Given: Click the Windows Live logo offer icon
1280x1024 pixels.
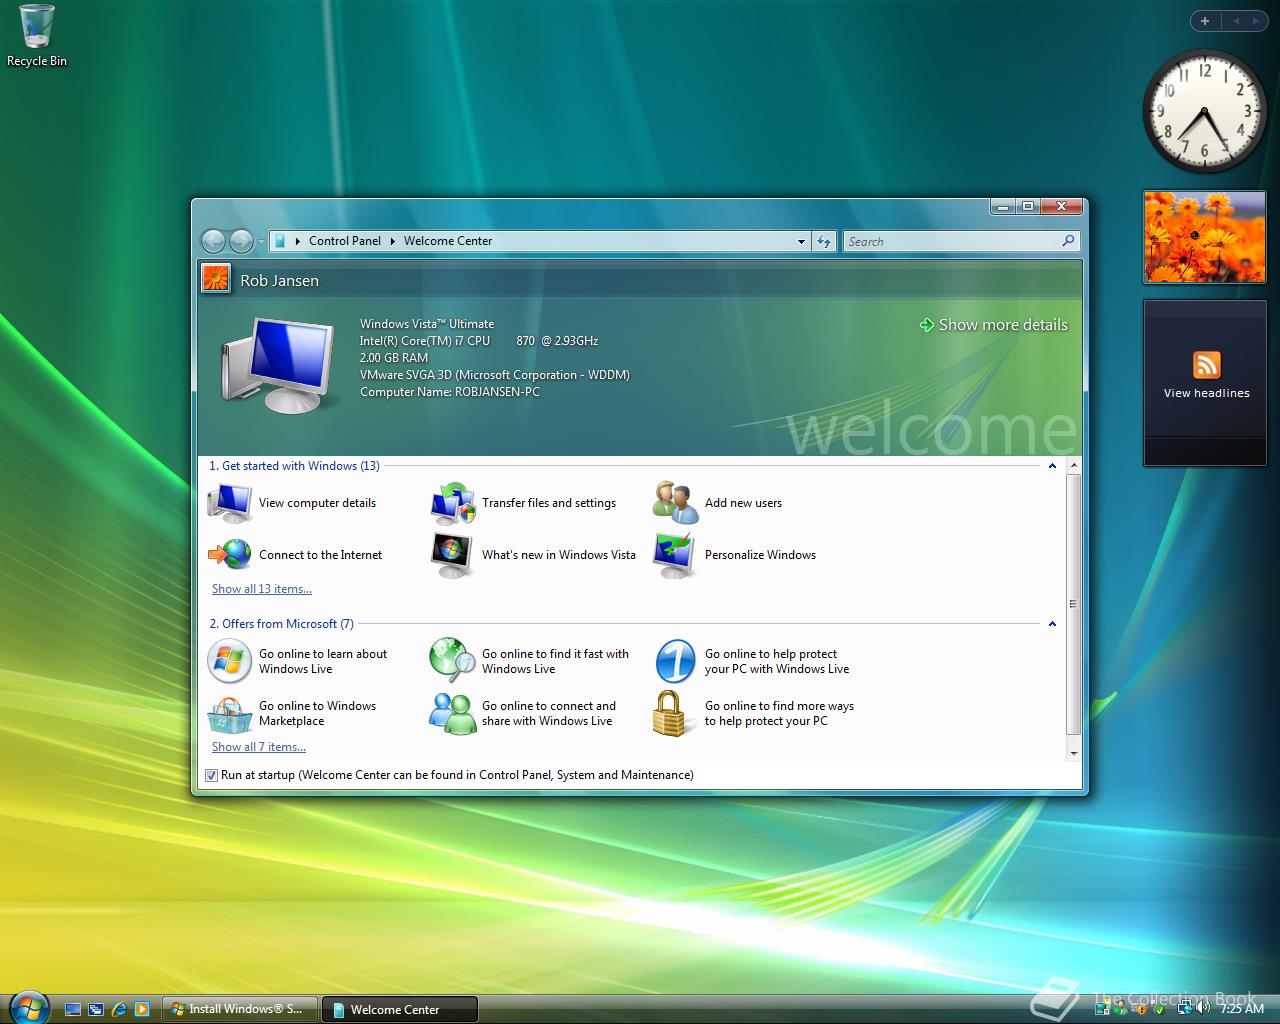Looking at the screenshot, I should (x=229, y=661).
